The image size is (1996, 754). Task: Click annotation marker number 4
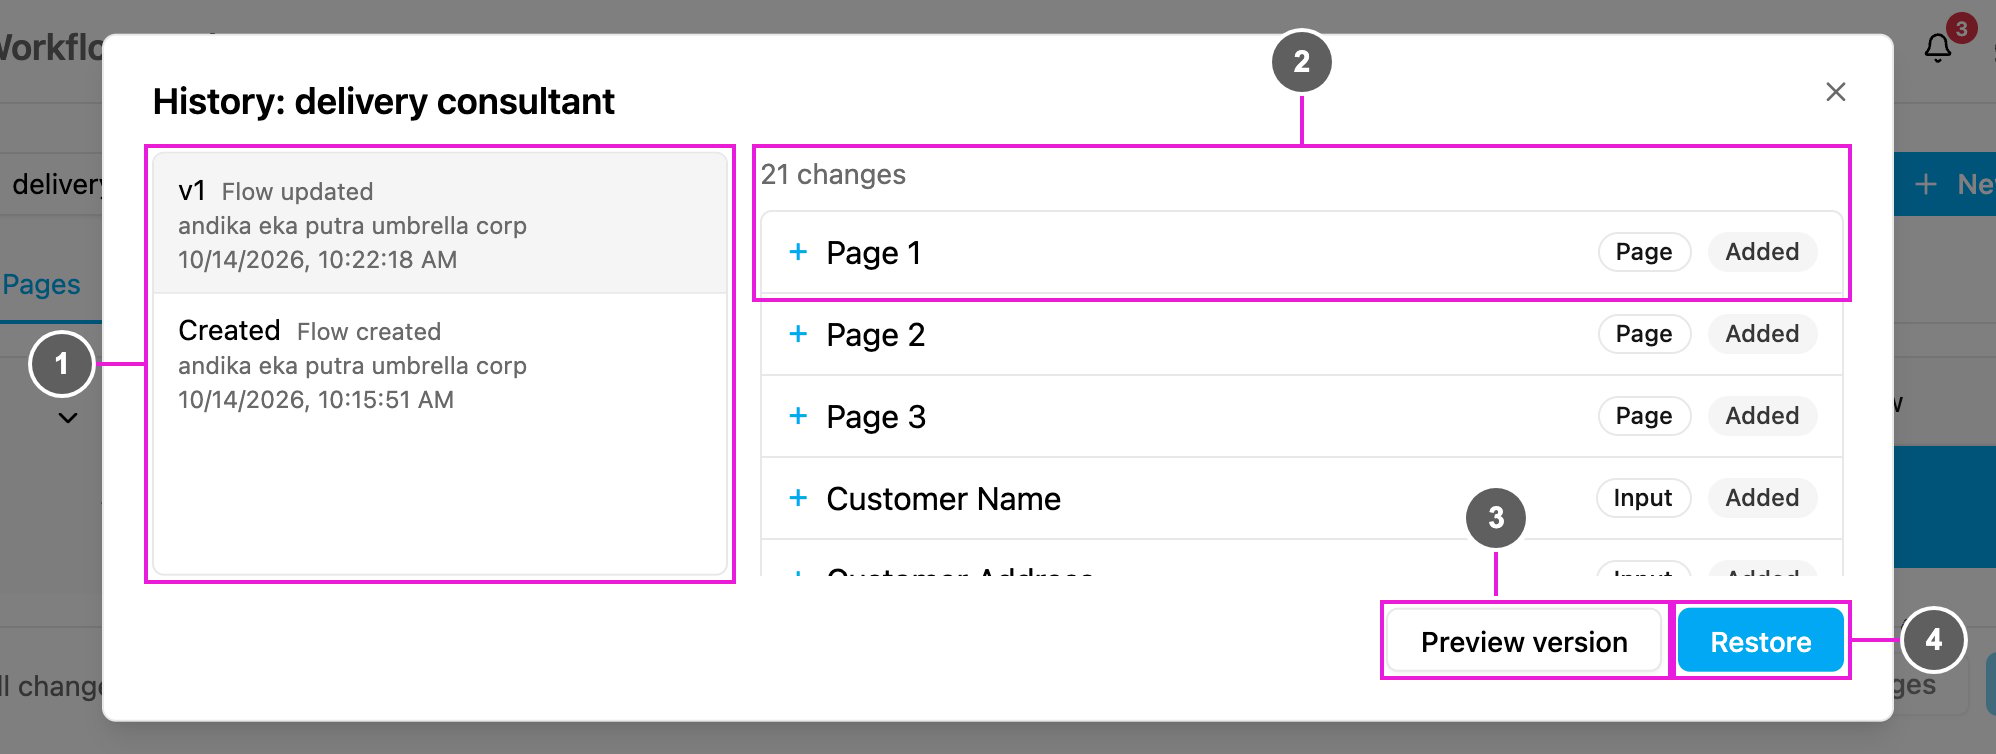coord(1933,640)
